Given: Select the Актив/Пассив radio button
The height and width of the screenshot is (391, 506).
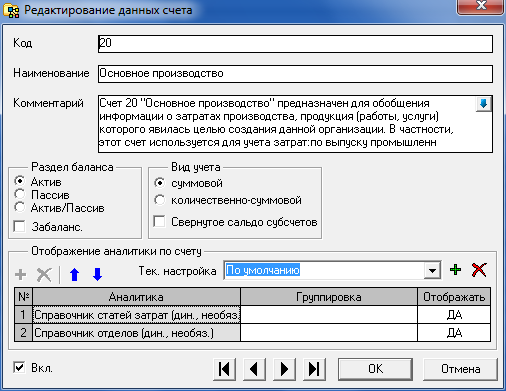Looking at the screenshot, I should (x=20, y=207).
